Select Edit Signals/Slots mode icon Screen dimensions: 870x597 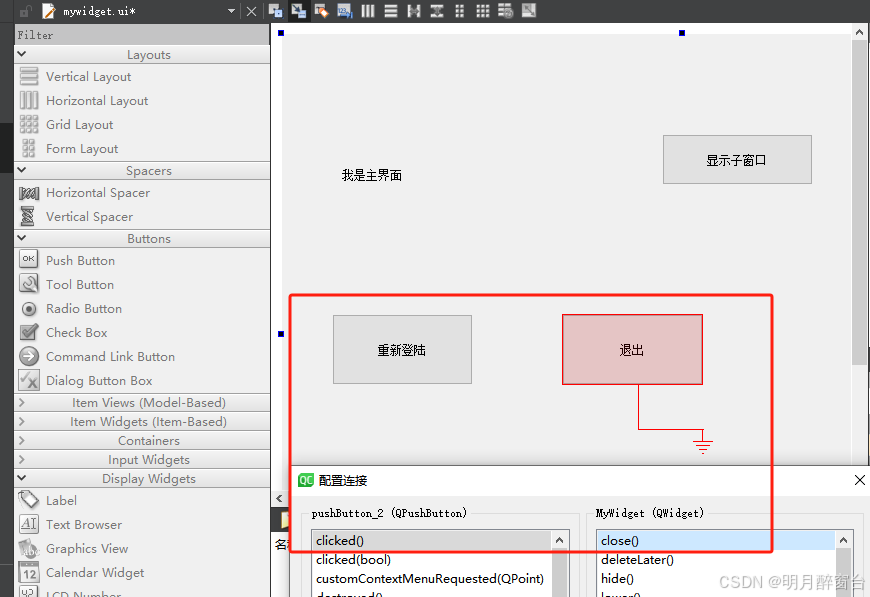(x=299, y=11)
